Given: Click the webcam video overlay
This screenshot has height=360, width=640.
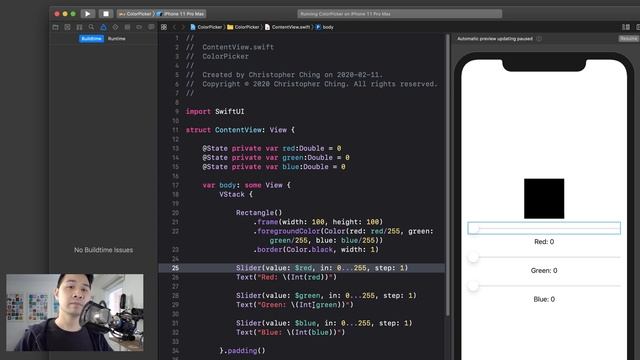Looking at the screenshot, I should tap(75, 313).
